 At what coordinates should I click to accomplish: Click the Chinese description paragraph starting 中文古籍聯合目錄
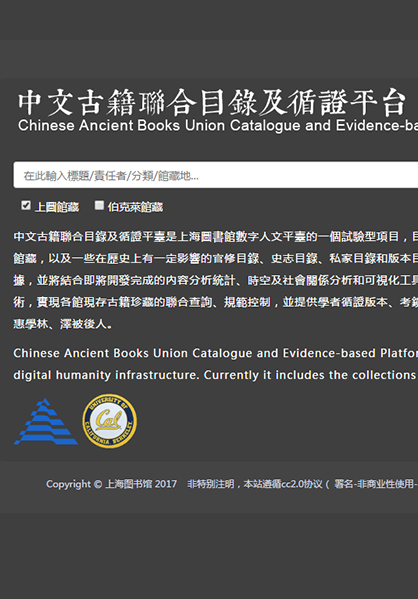(216, 280)
